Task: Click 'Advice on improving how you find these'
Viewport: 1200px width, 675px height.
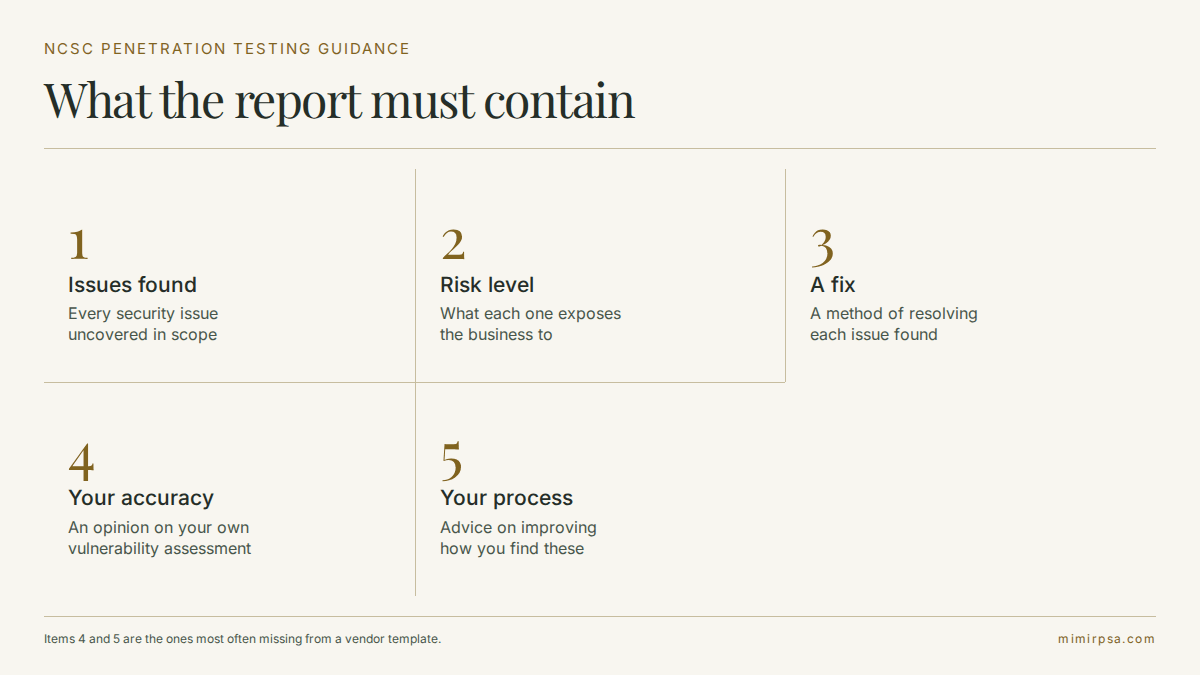Action: (x=518, y=538)
